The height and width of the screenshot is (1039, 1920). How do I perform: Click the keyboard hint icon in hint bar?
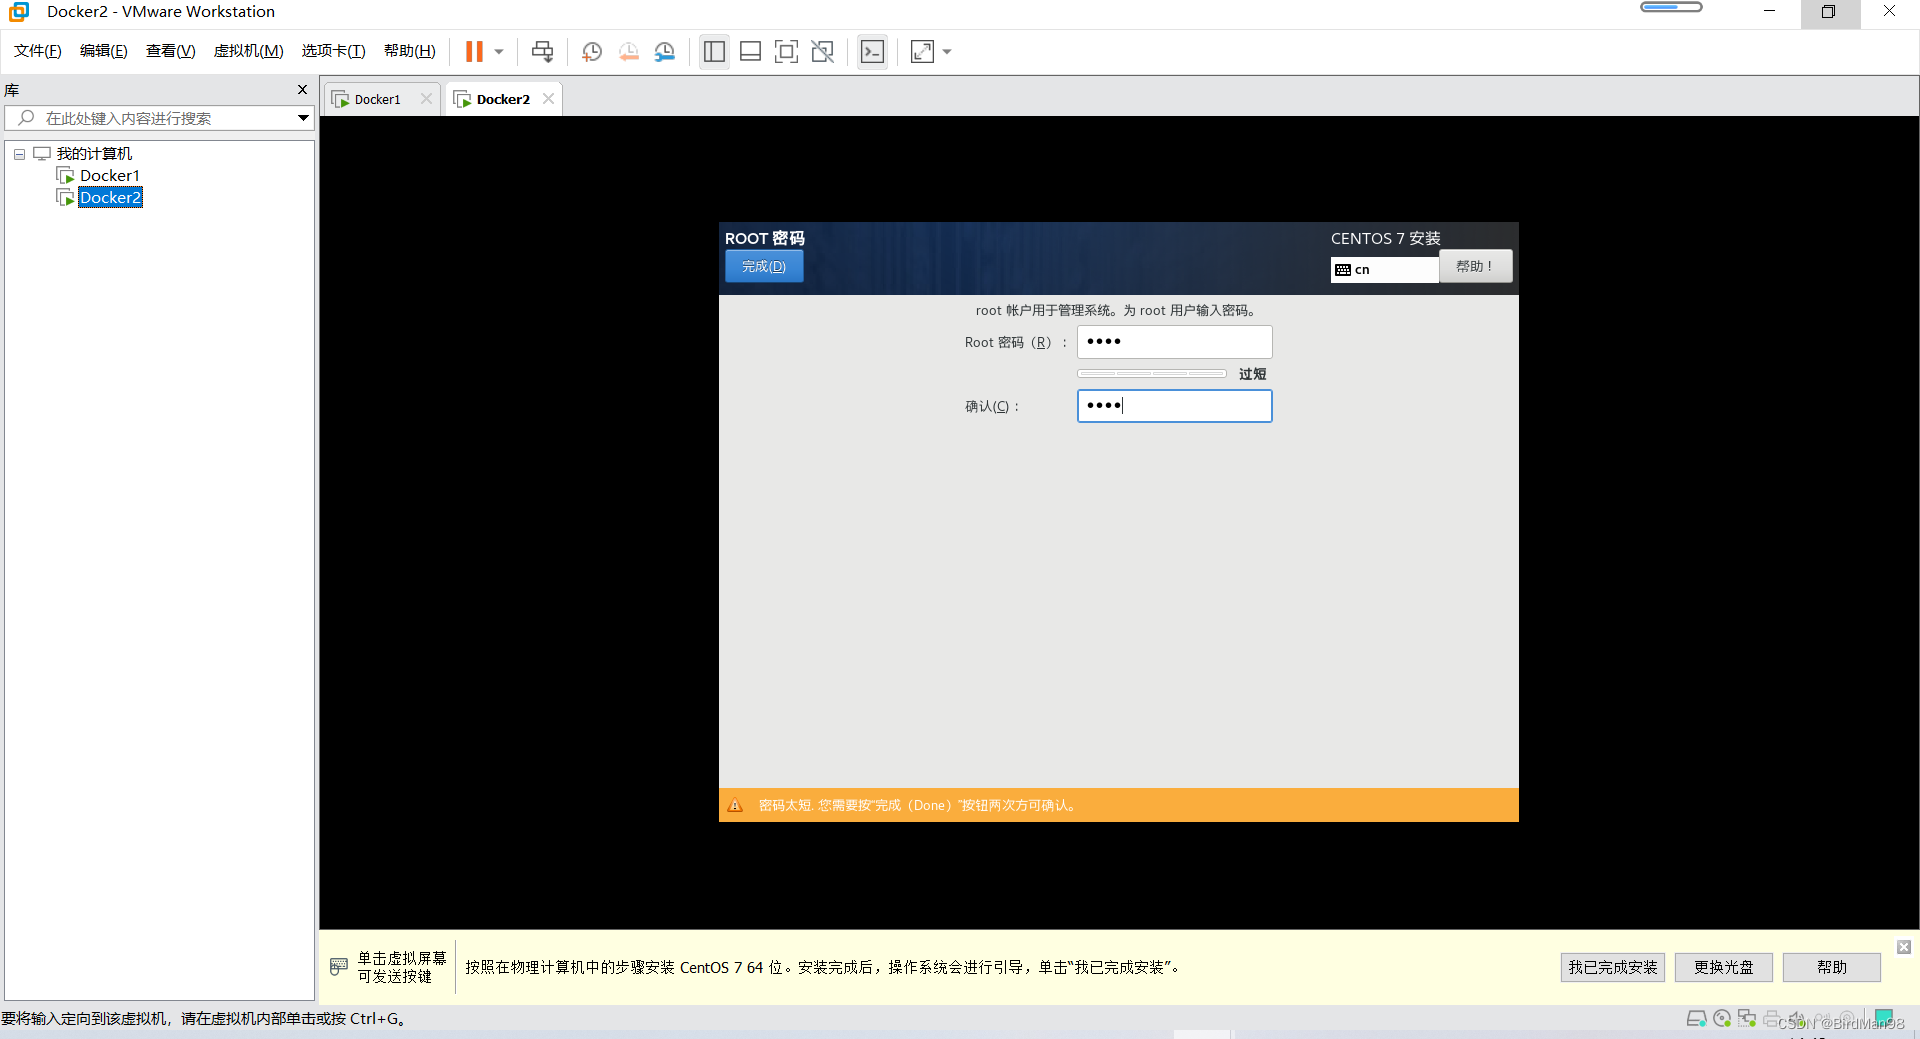point(339,967)
